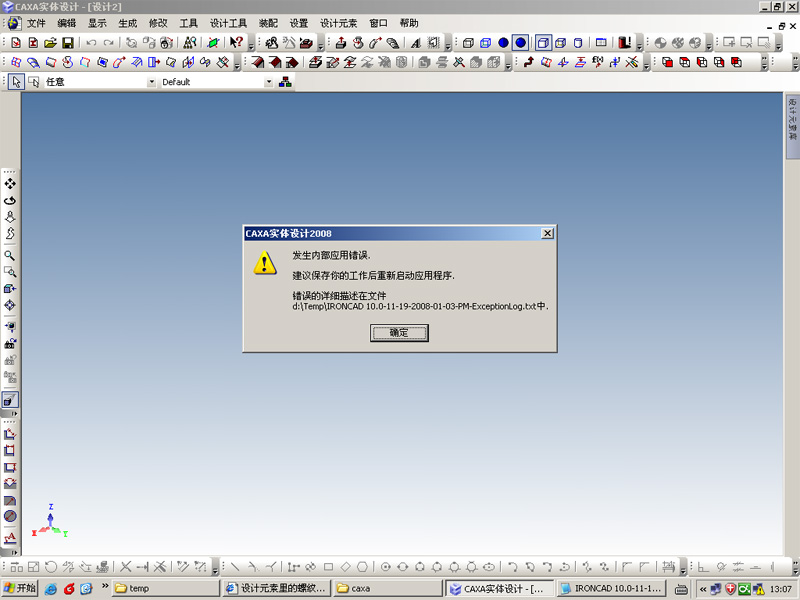Open the Default configuration dropdown
This screenshot has height=600, width=800.
[x=269, y=82]
